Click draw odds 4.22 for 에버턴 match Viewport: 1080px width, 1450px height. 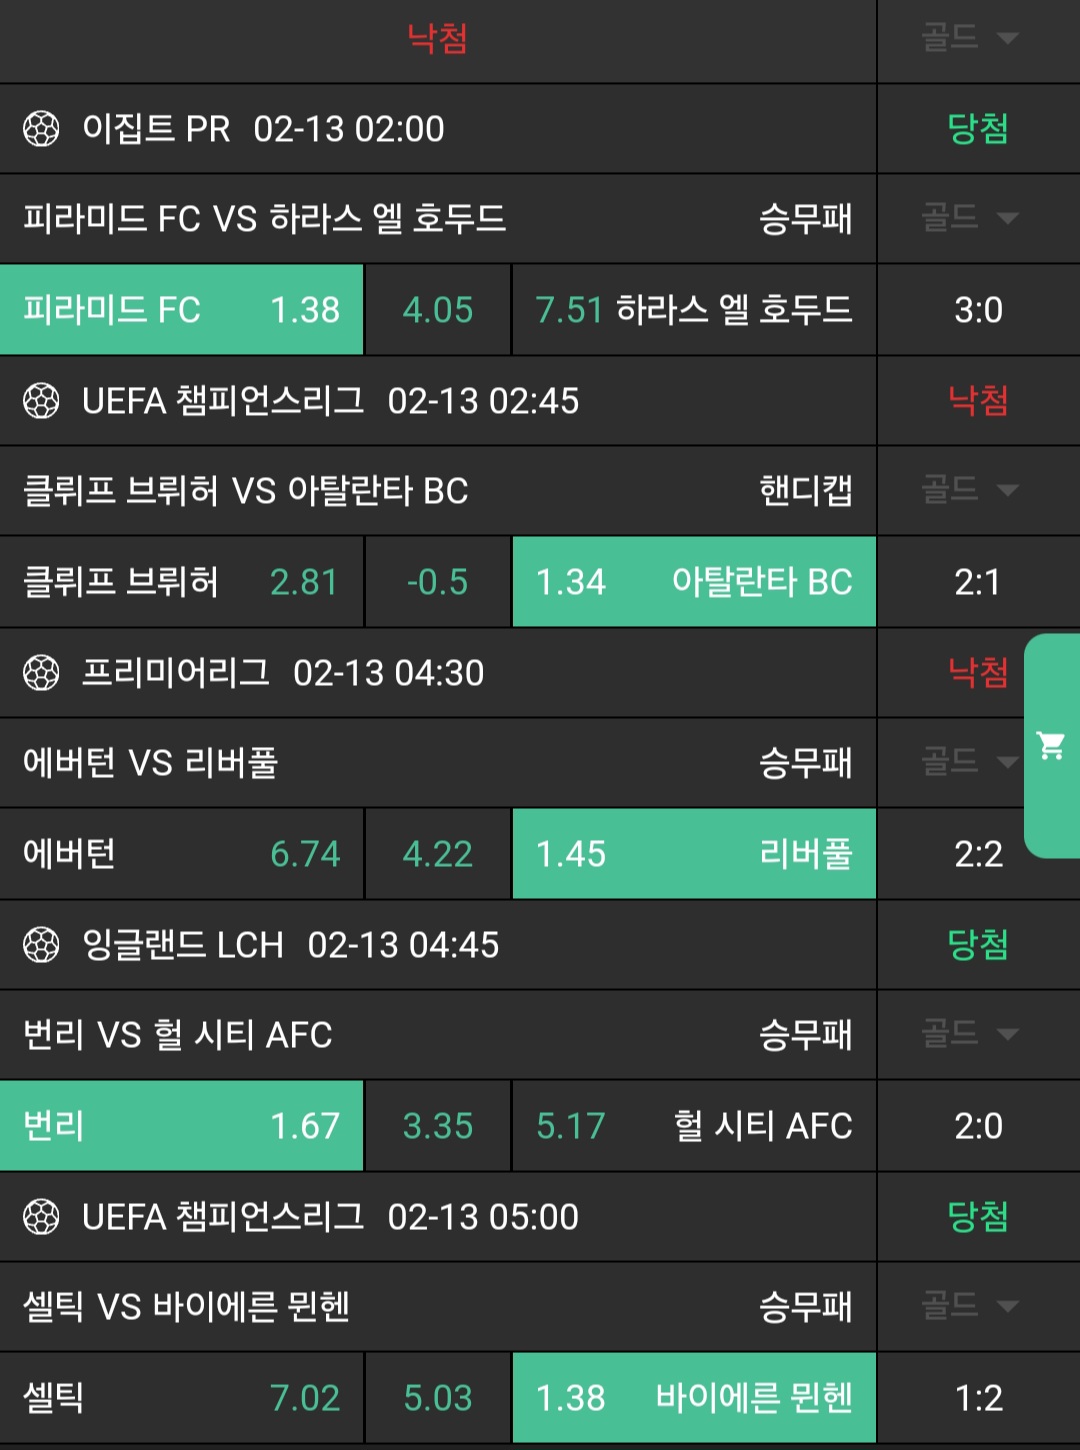[x=438, y=854]
